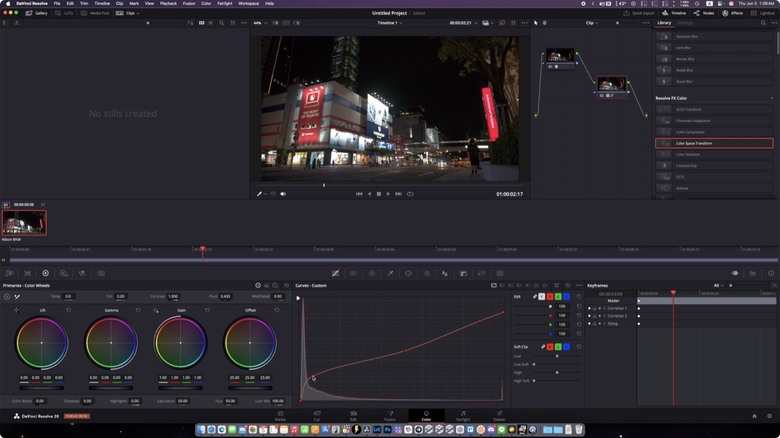Toggle the Timeline panel button in the top right
This screenshot has width=780, height=438.
coord(674,13)
